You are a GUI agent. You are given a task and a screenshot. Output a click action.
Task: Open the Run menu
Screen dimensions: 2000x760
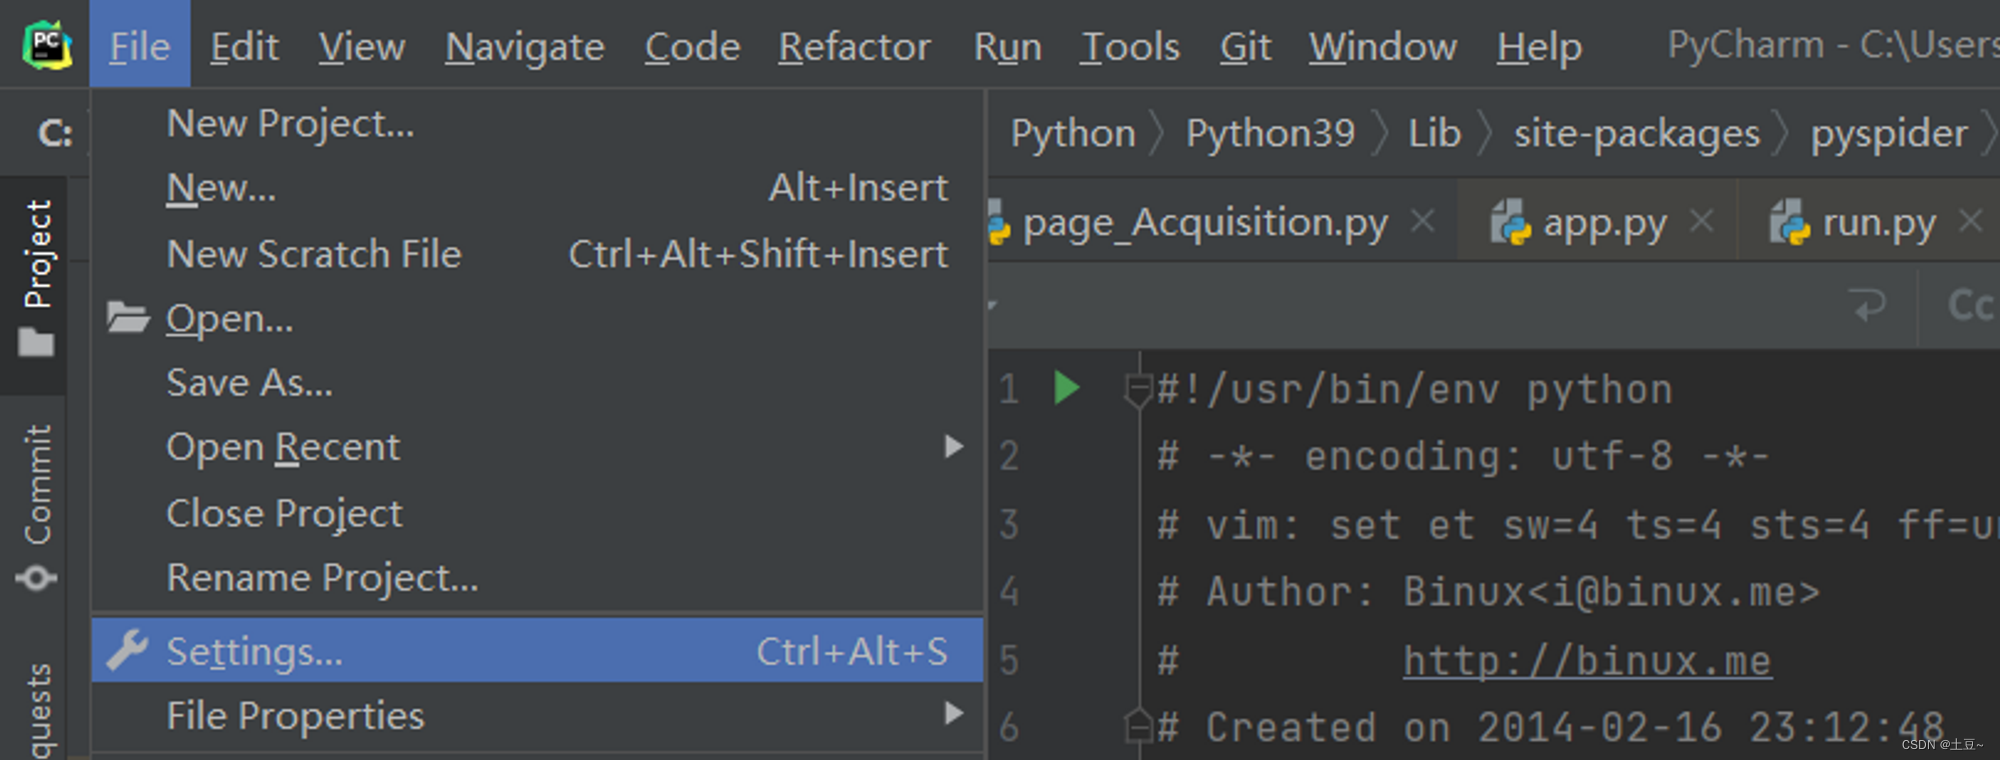1008,46
